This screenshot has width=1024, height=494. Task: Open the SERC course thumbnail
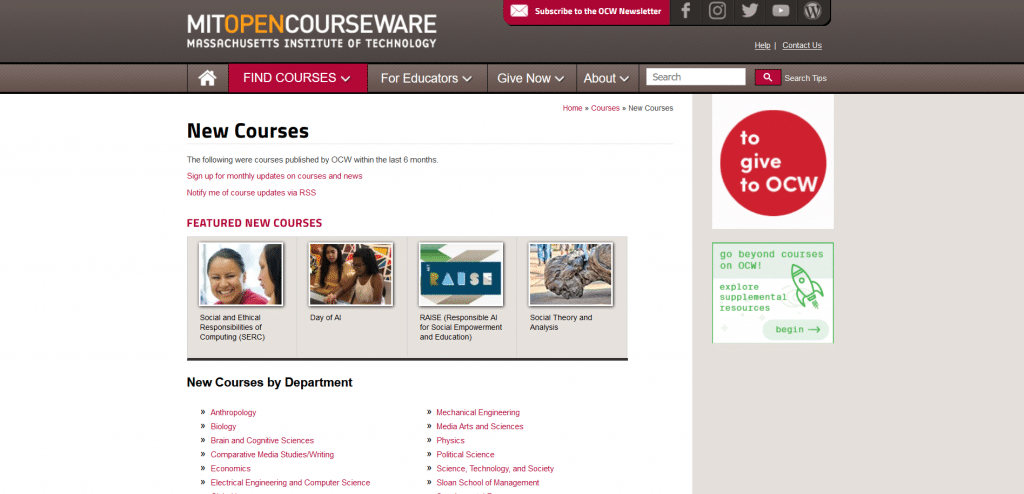241,274
